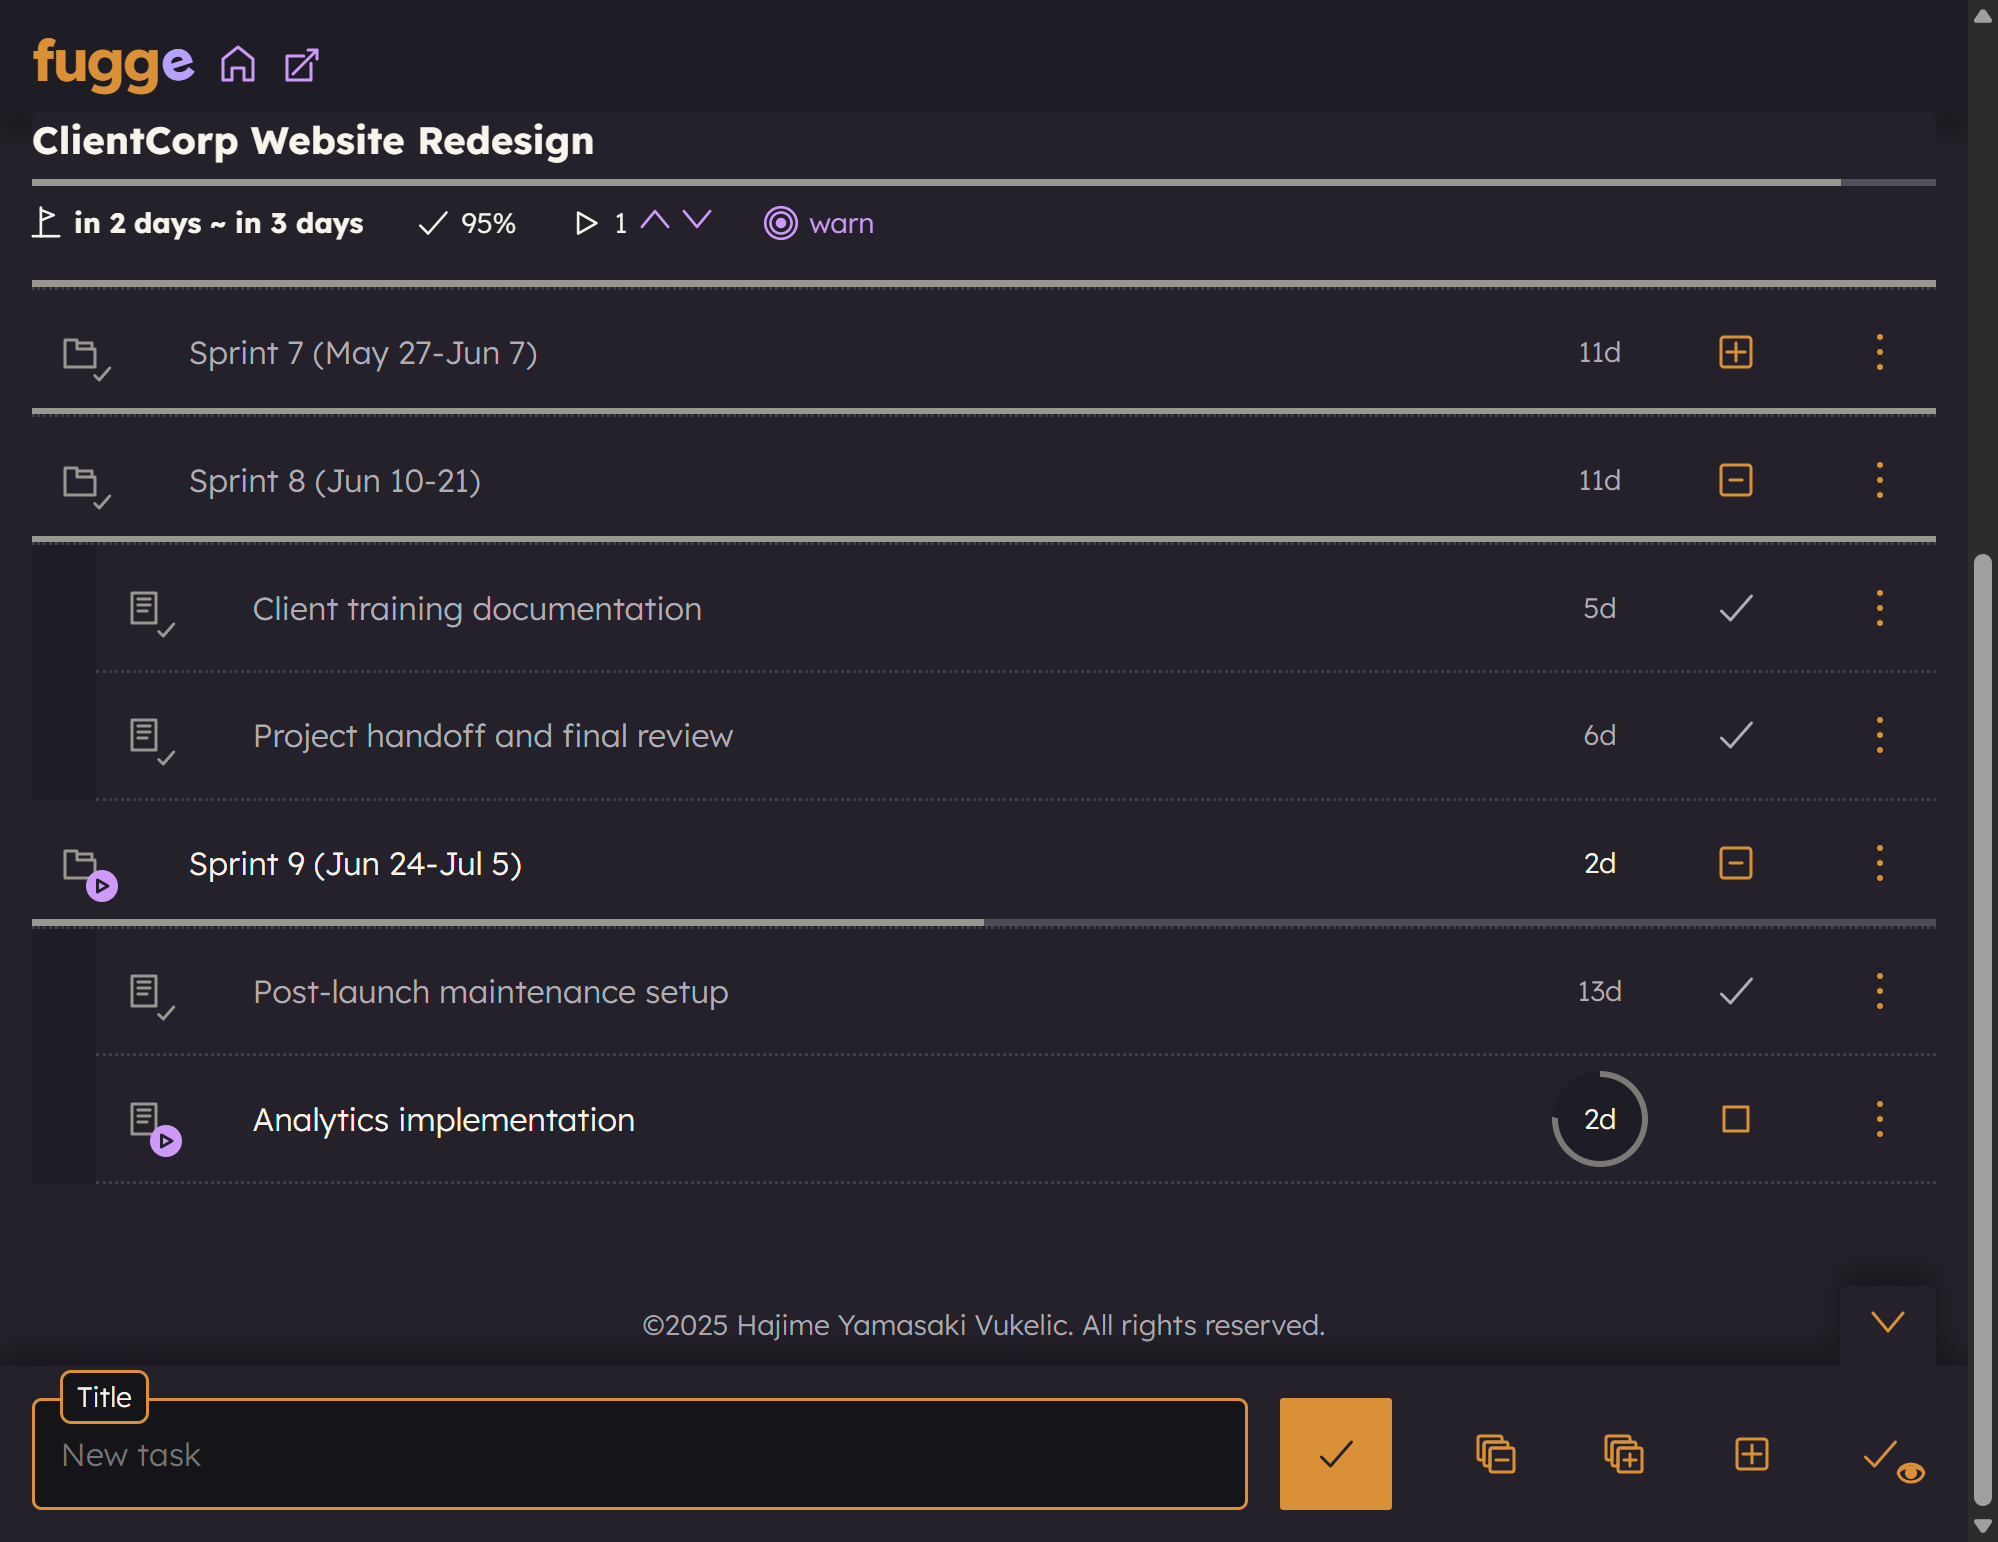Click the warn target icon

(x=781, y=223)
